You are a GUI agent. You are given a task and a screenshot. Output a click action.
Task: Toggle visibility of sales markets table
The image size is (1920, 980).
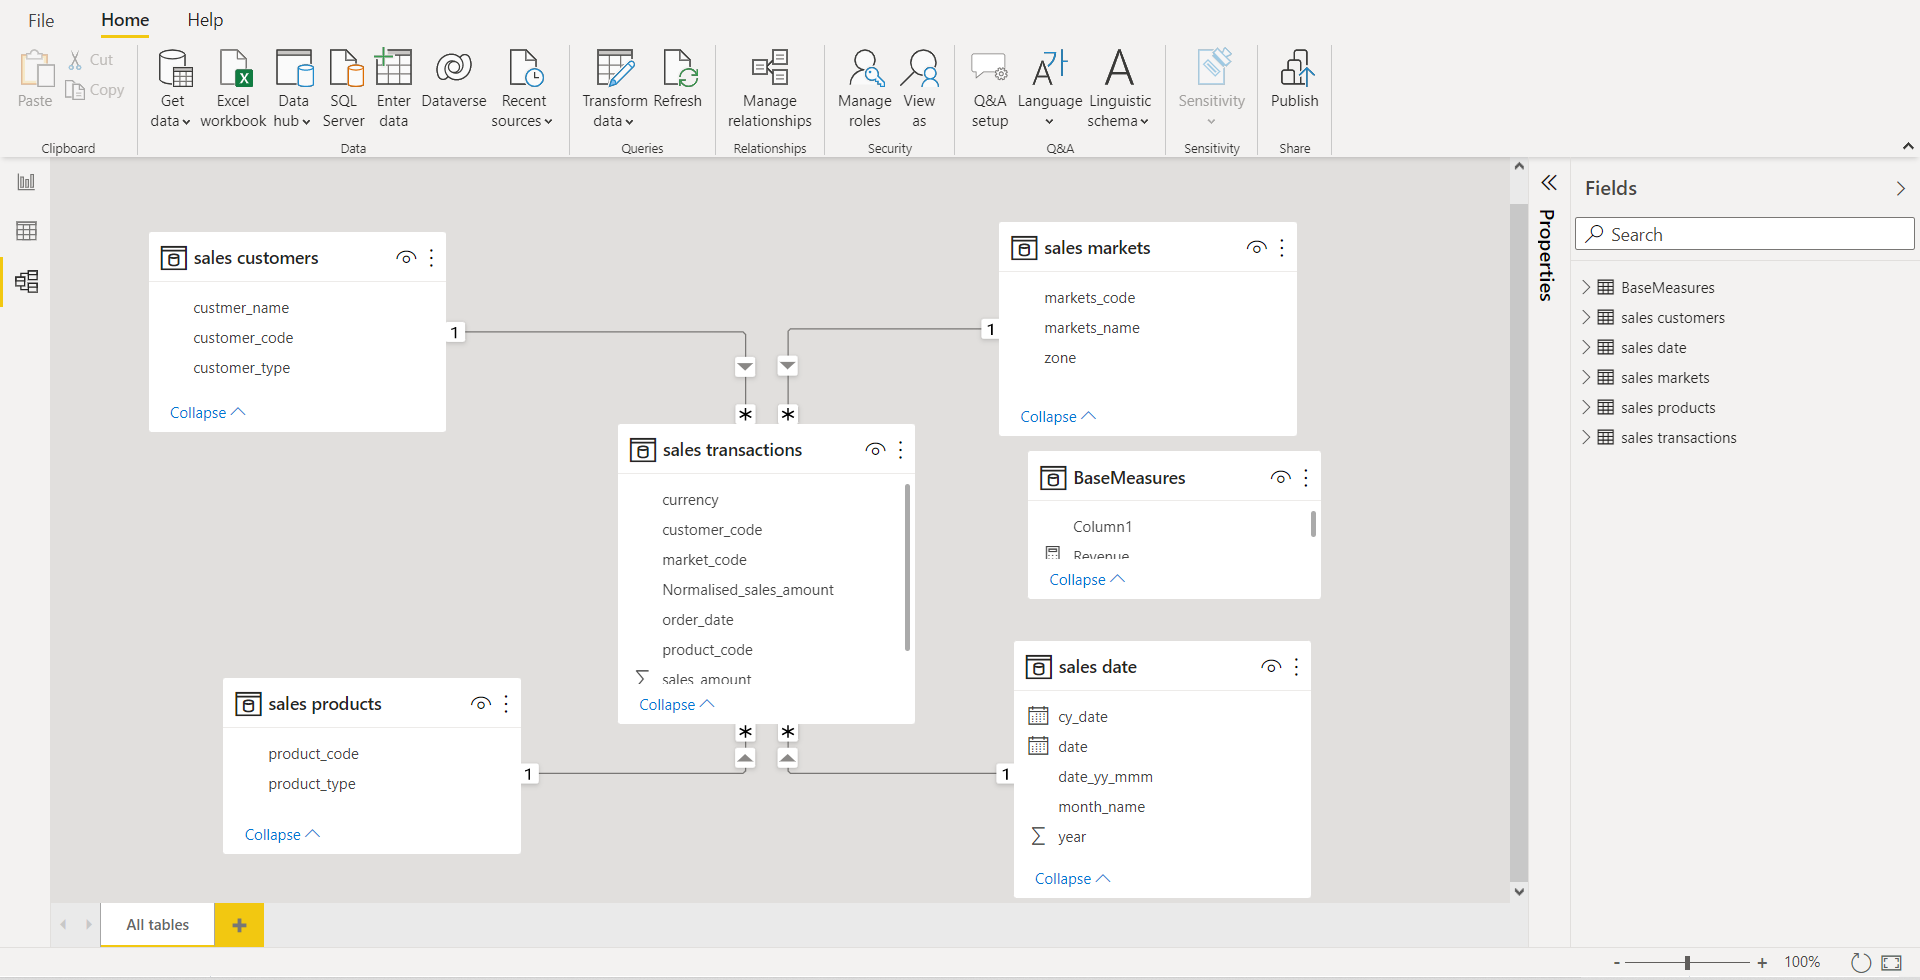tap(1257, 248)
